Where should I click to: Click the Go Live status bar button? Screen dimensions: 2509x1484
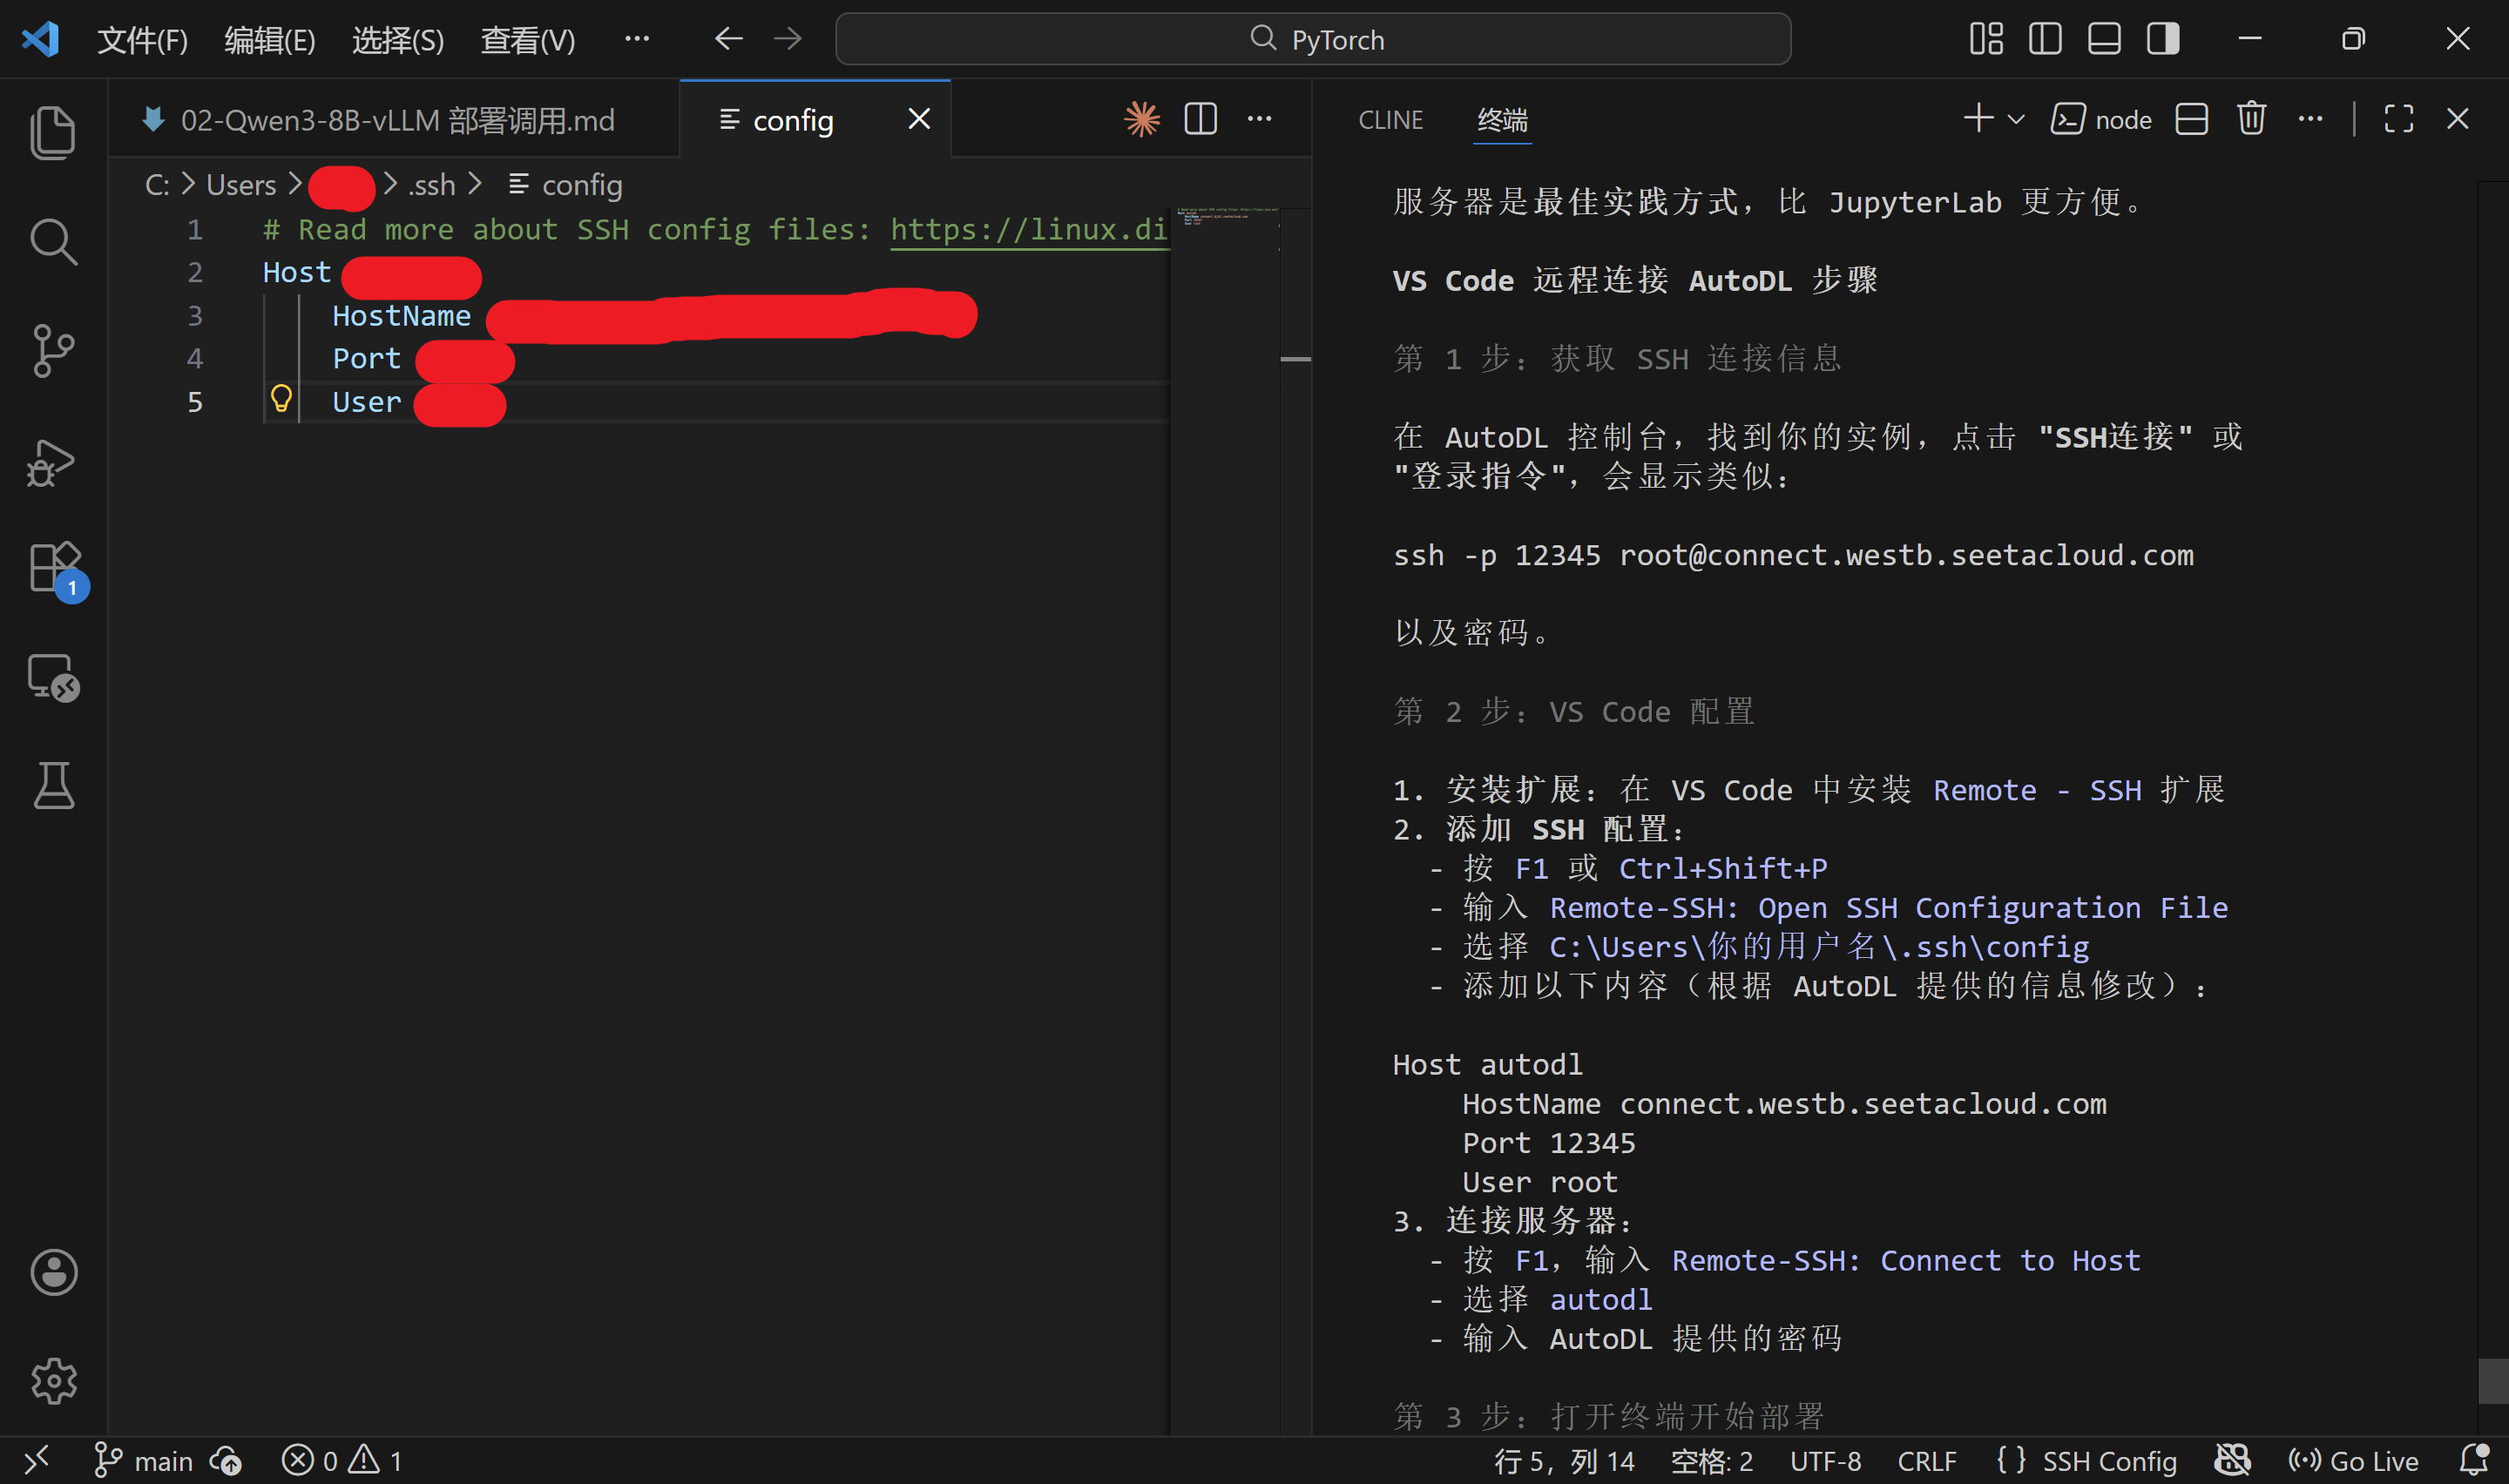click(2355, 1461)
